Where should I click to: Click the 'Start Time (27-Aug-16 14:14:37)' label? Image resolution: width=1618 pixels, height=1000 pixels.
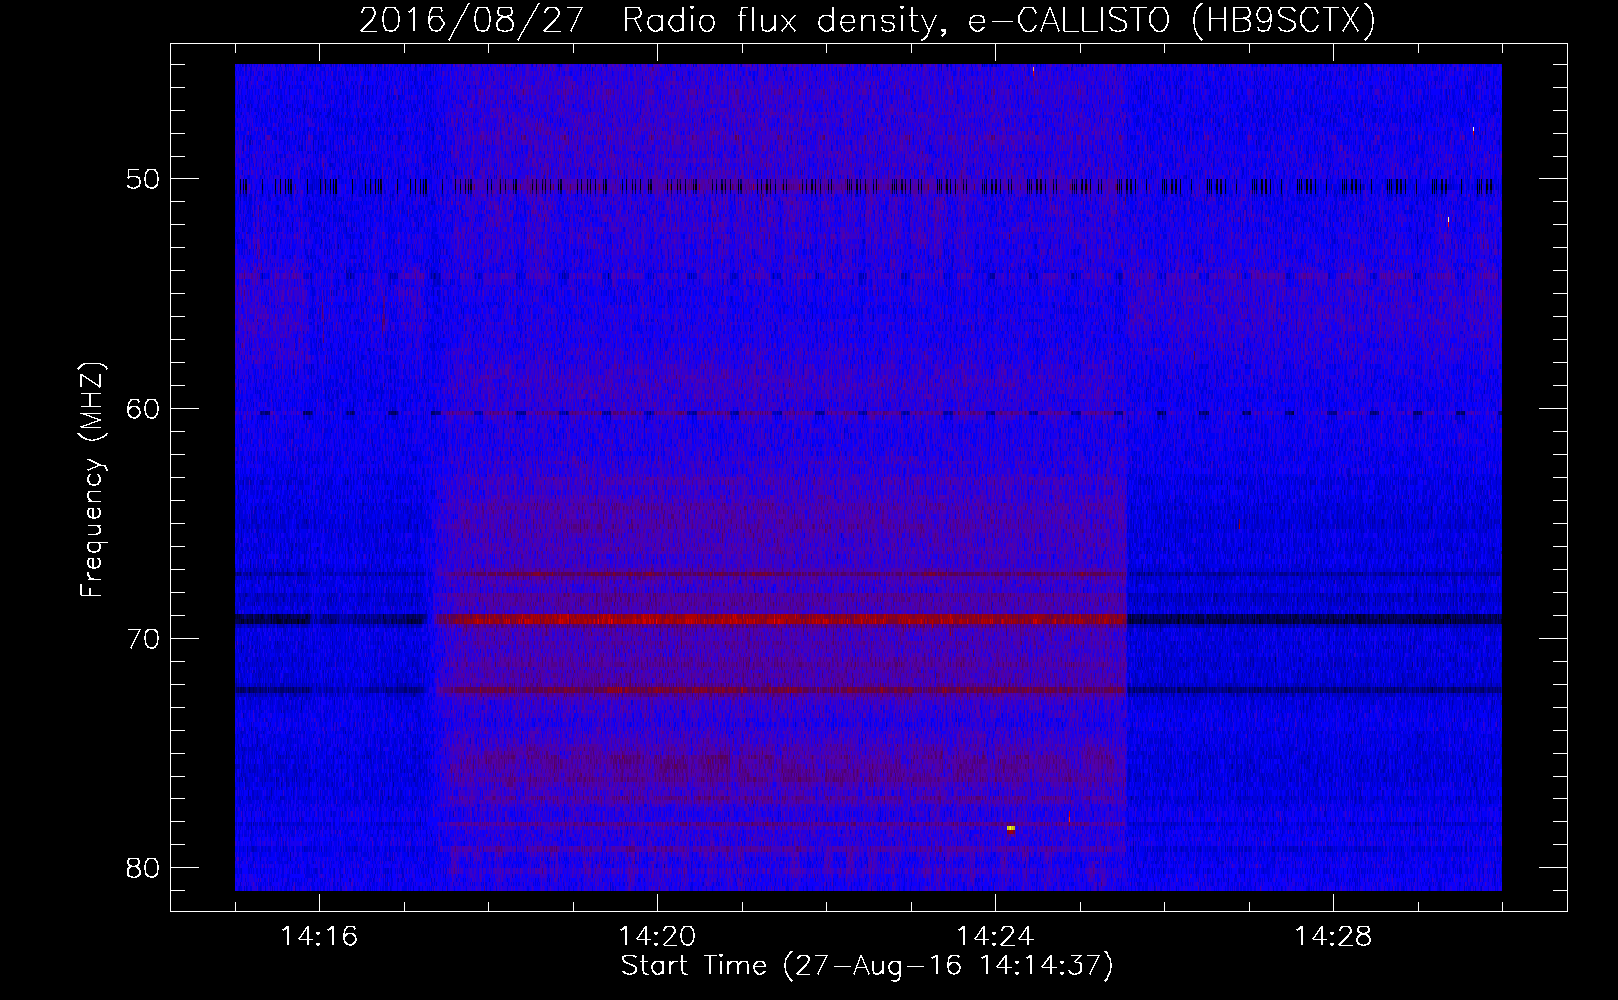pos(867,966)
